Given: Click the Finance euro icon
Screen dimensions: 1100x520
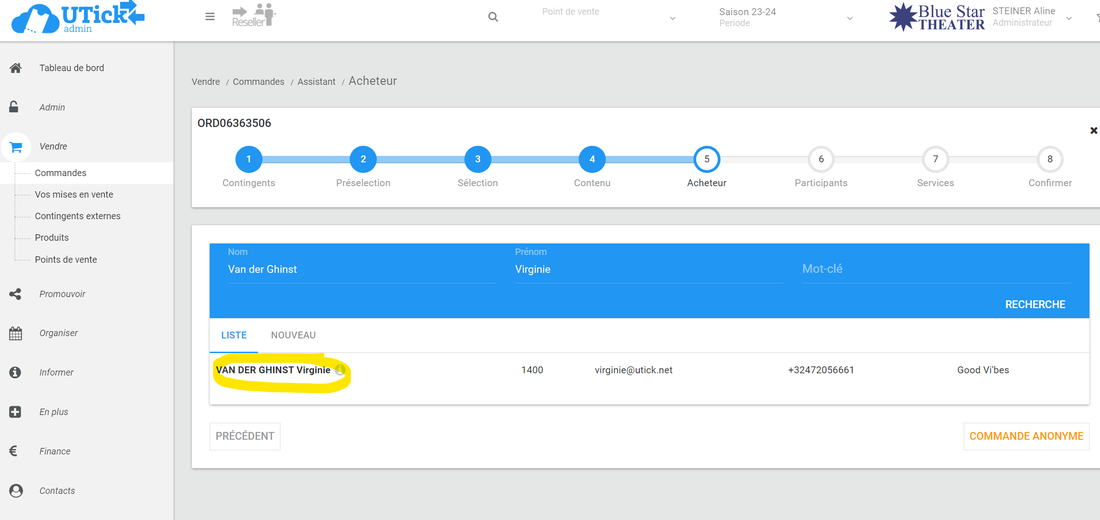Looking at the screenshot, I should coord(15,451).
